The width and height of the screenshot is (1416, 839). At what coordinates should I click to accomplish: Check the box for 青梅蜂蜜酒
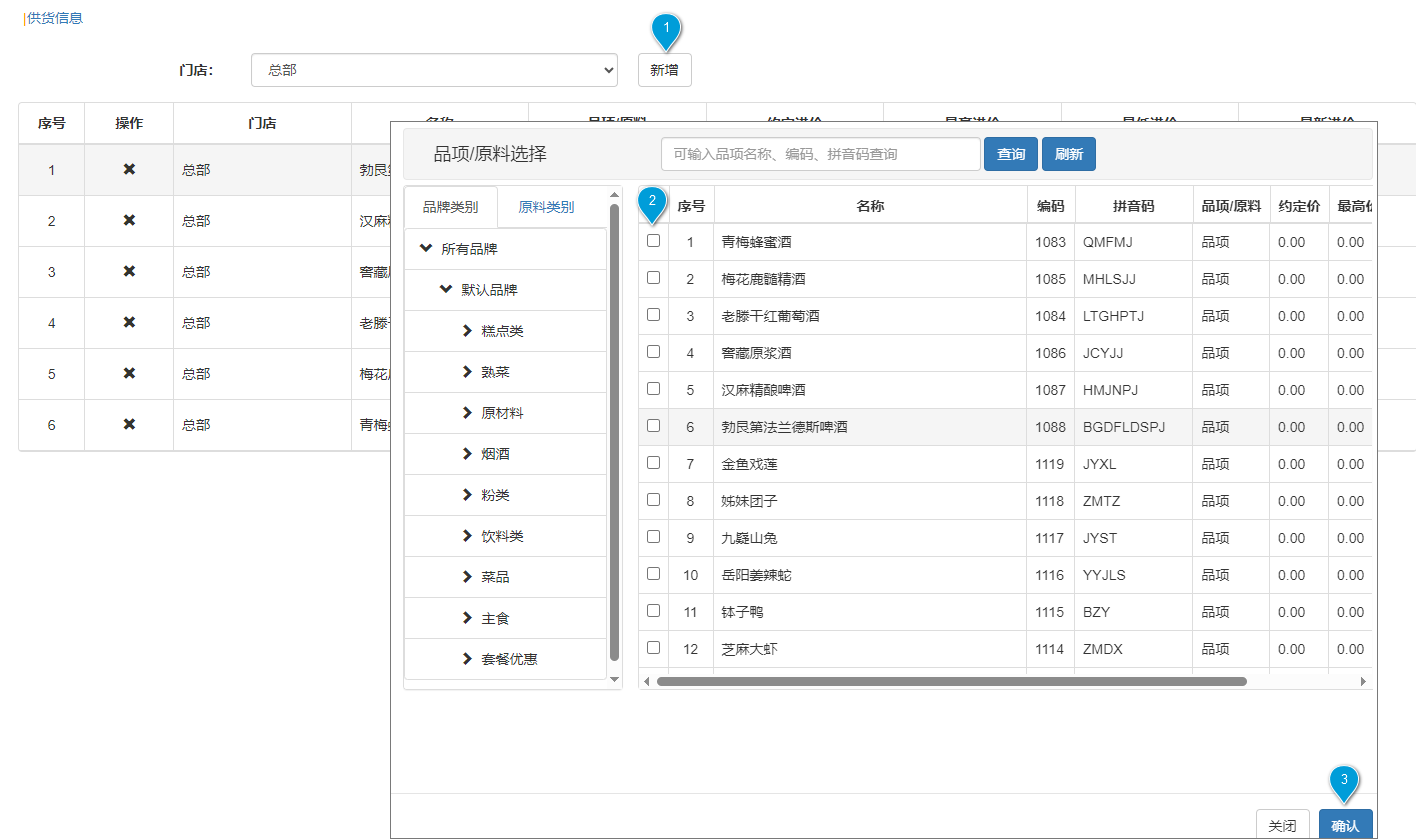(653, 241)
